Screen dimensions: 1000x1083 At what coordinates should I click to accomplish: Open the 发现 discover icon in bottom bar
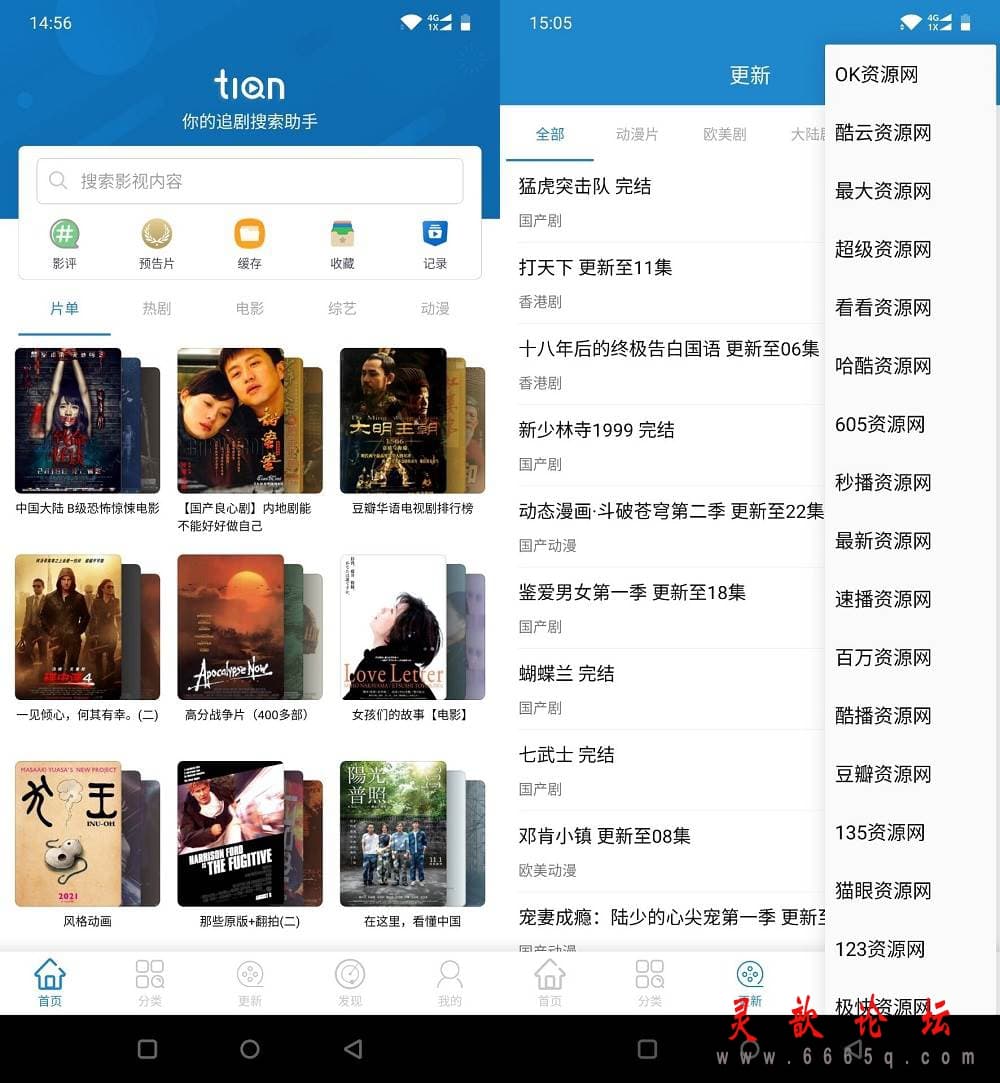(x=350, y=975)
